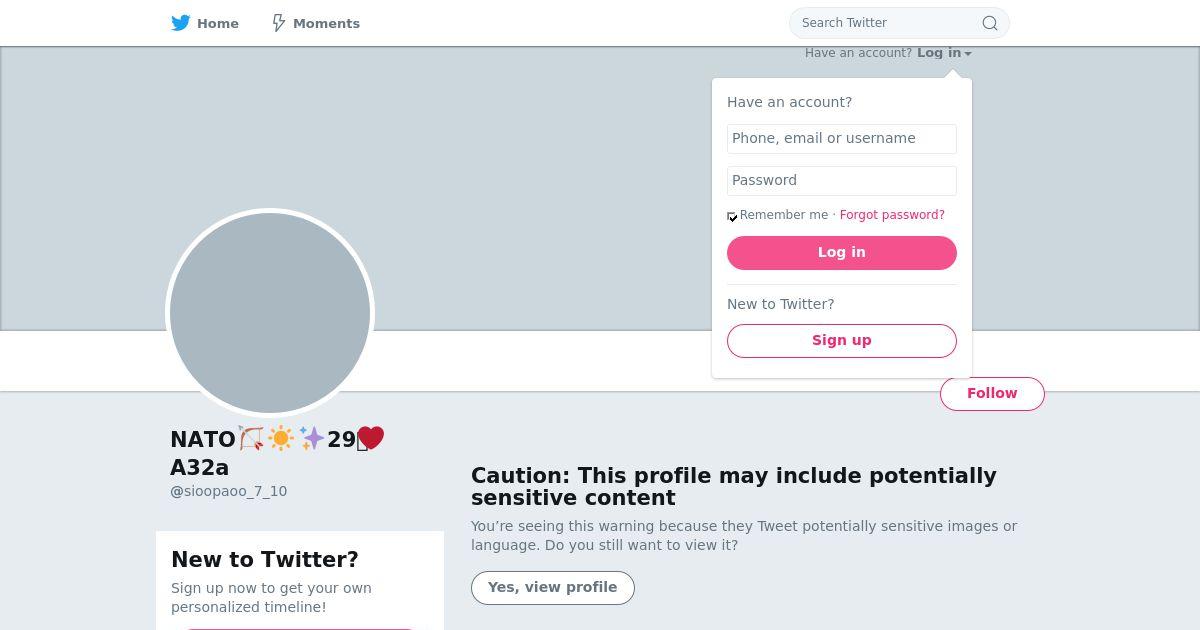Click the pink Log in button
This screenshot has width=1200, height=630.
tap(842, 253)
